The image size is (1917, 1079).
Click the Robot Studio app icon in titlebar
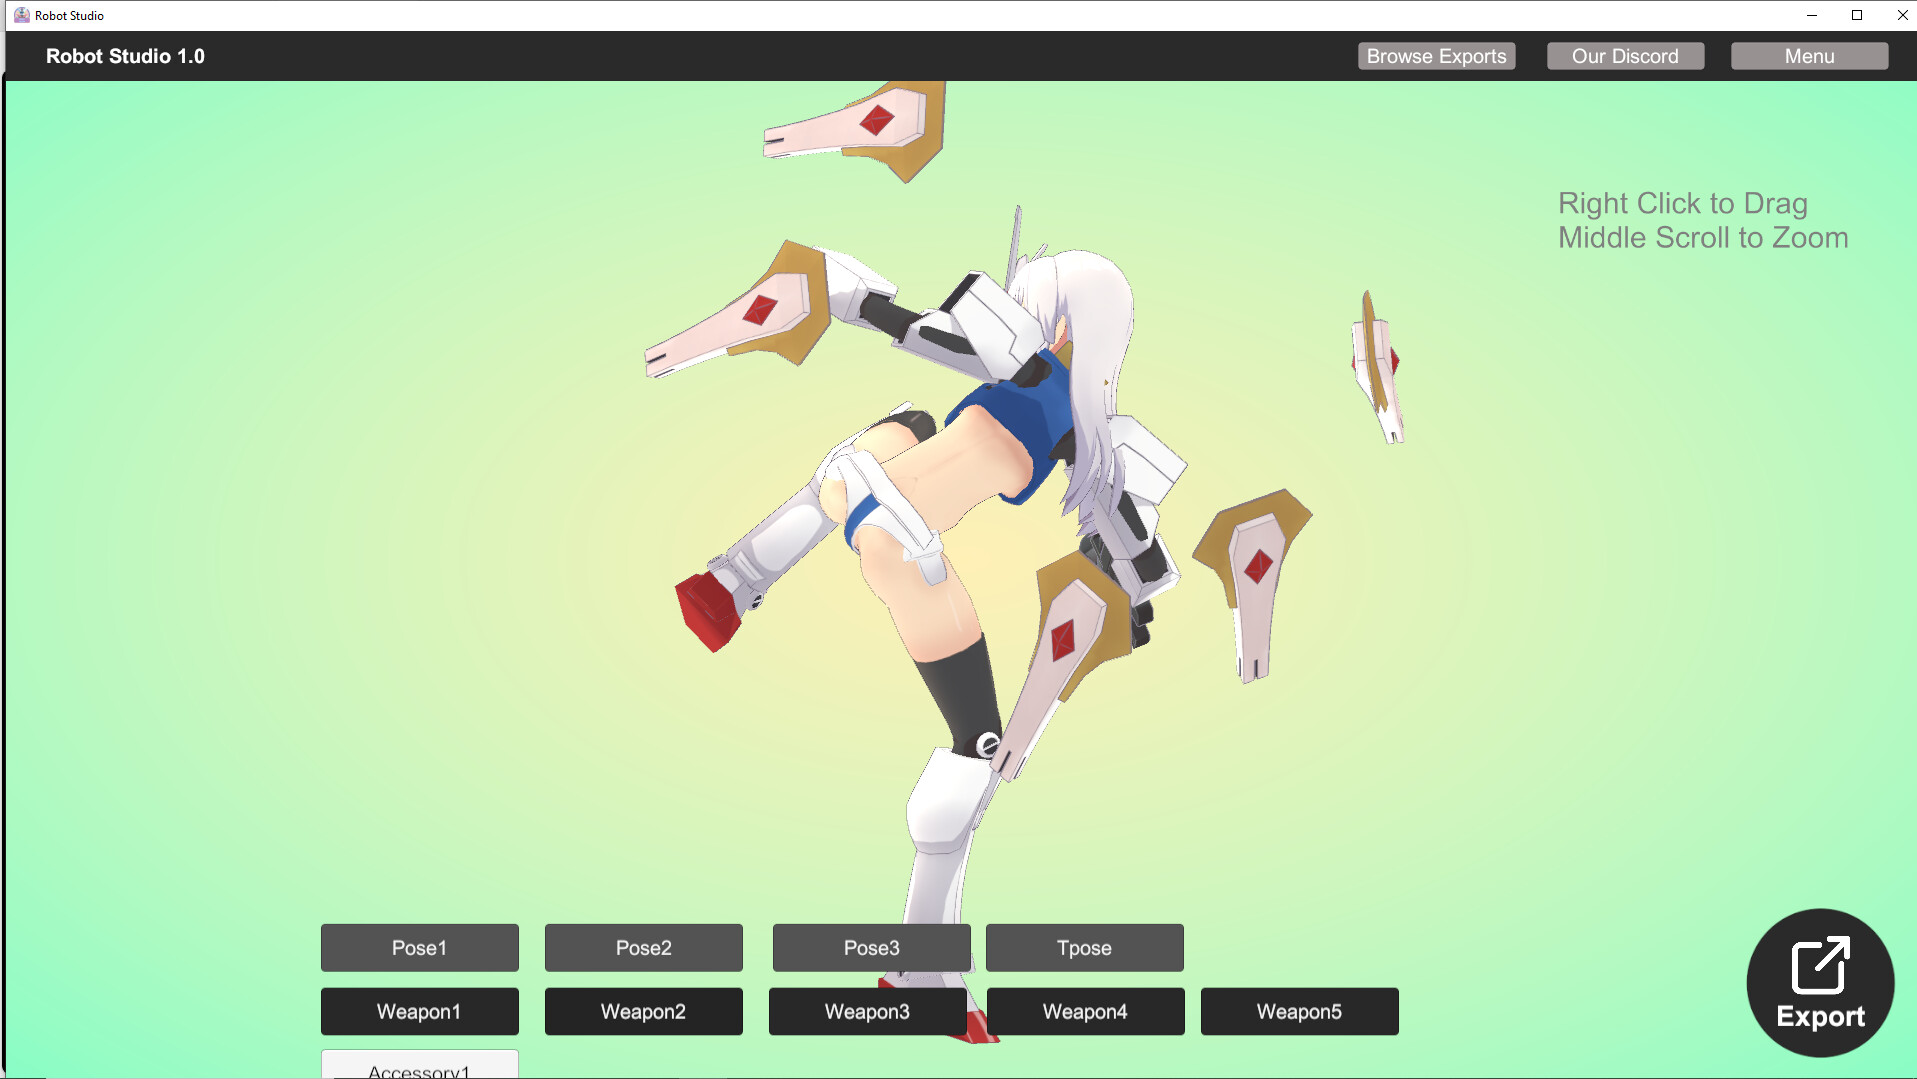pyautogui.click(x=21, y=15)
